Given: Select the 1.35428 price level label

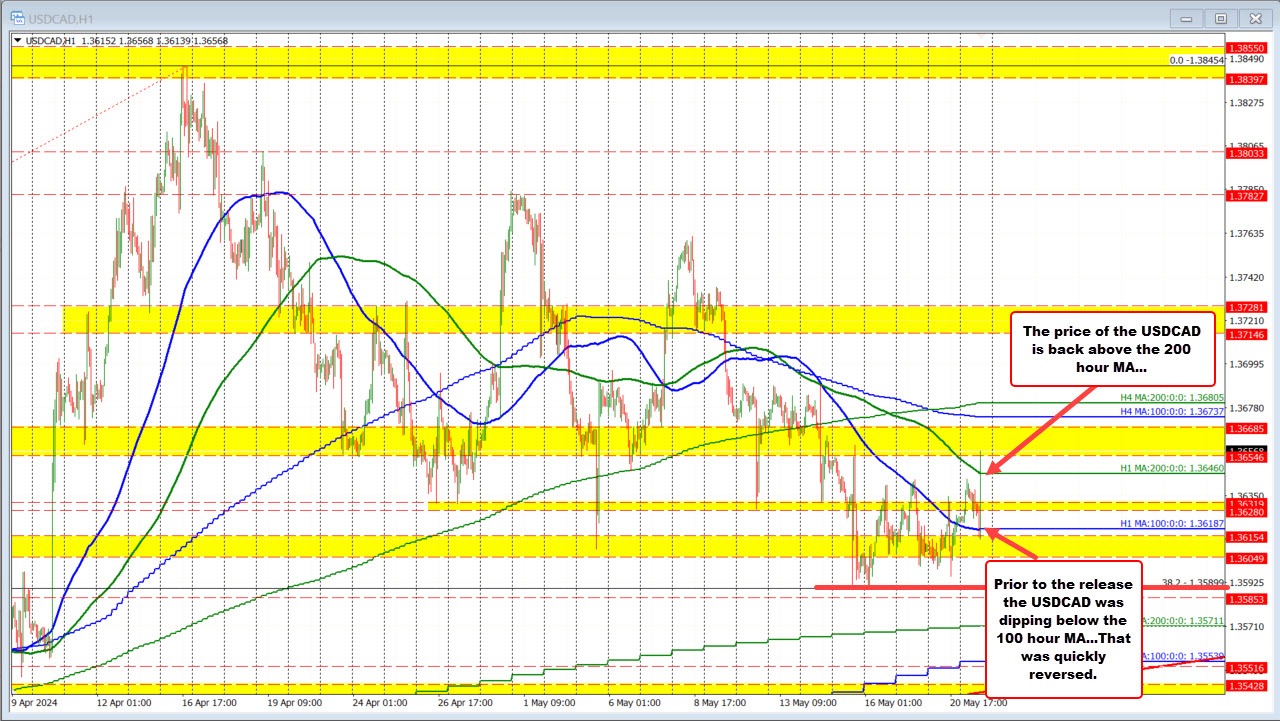Looking at the screenshot, I should (x=1249, y=685).
